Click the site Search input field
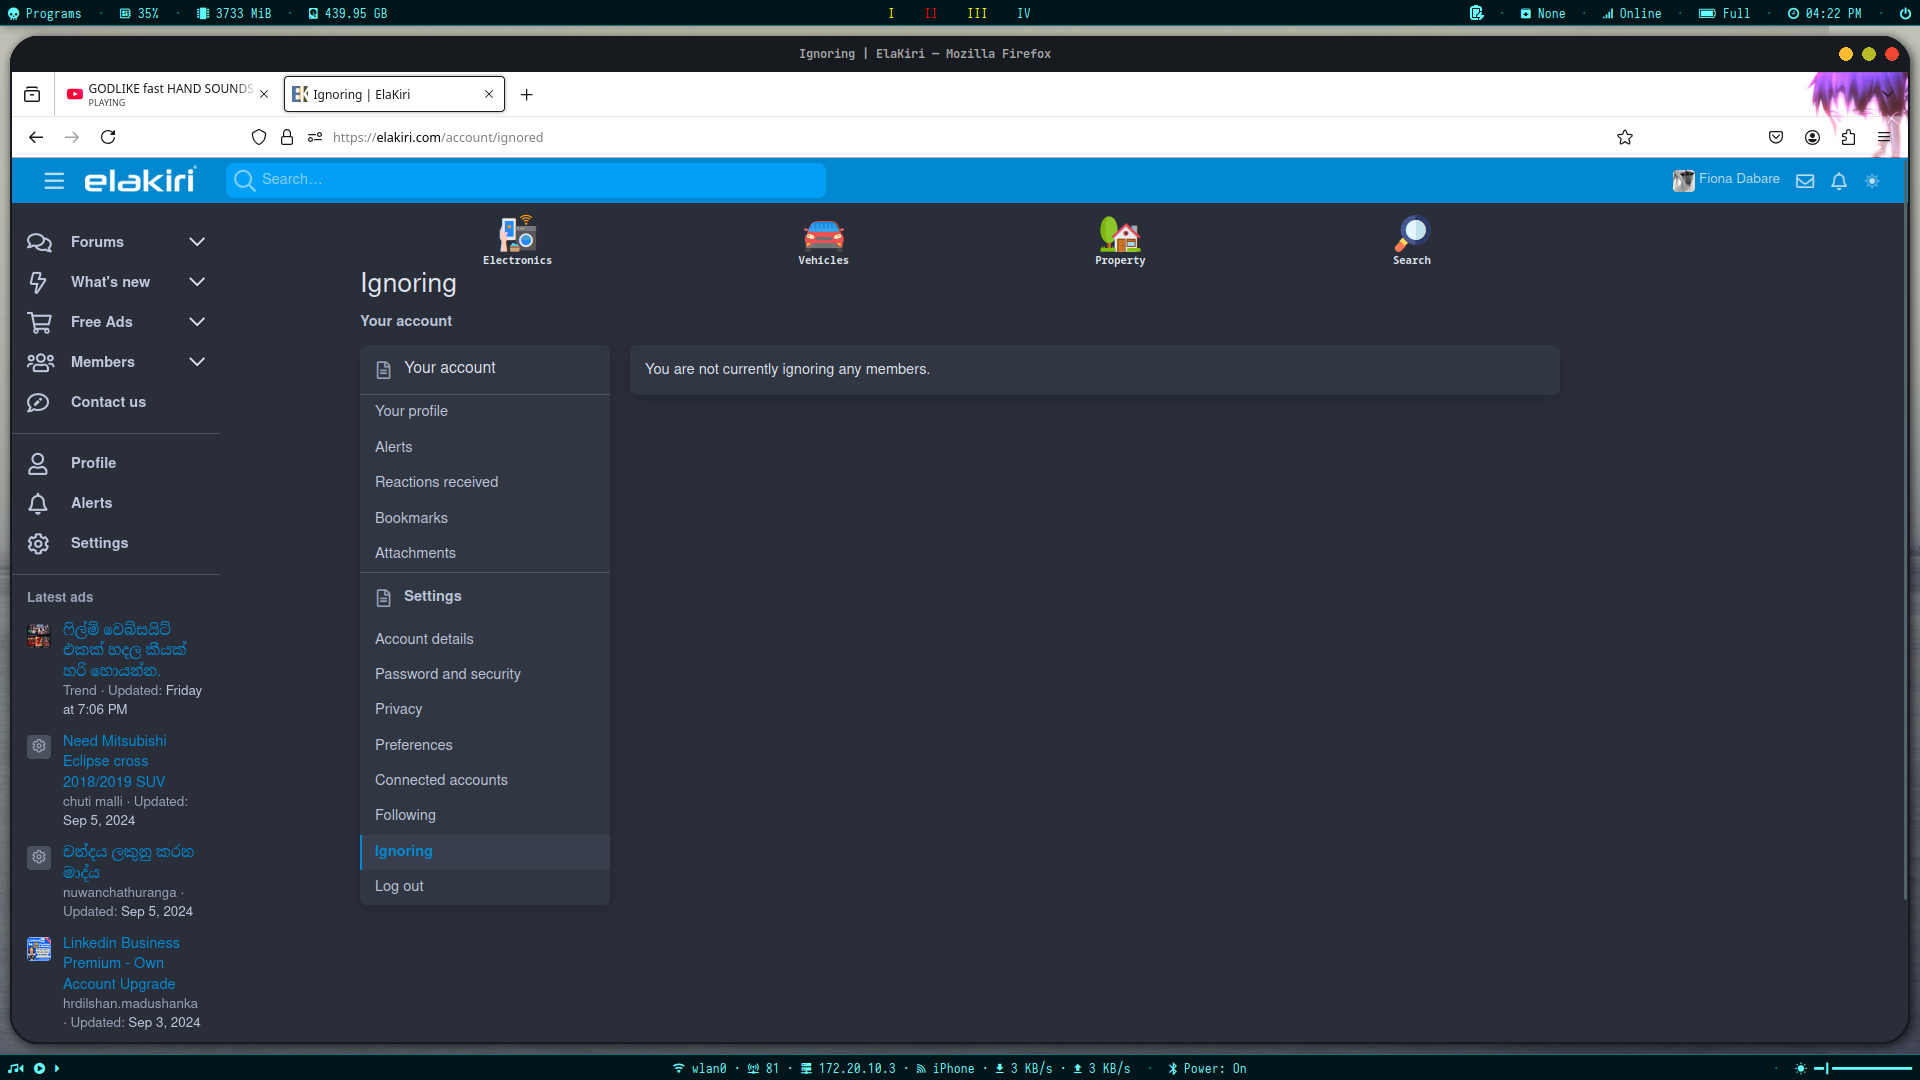The height and width of the screenshot is (1080, 1920). point(526,180)
